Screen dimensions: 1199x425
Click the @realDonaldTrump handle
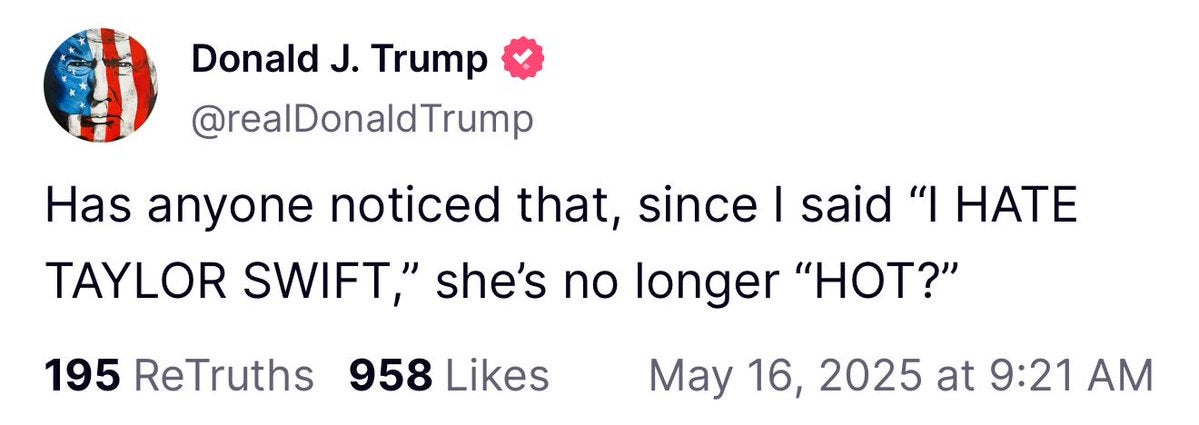click(362, 120)
